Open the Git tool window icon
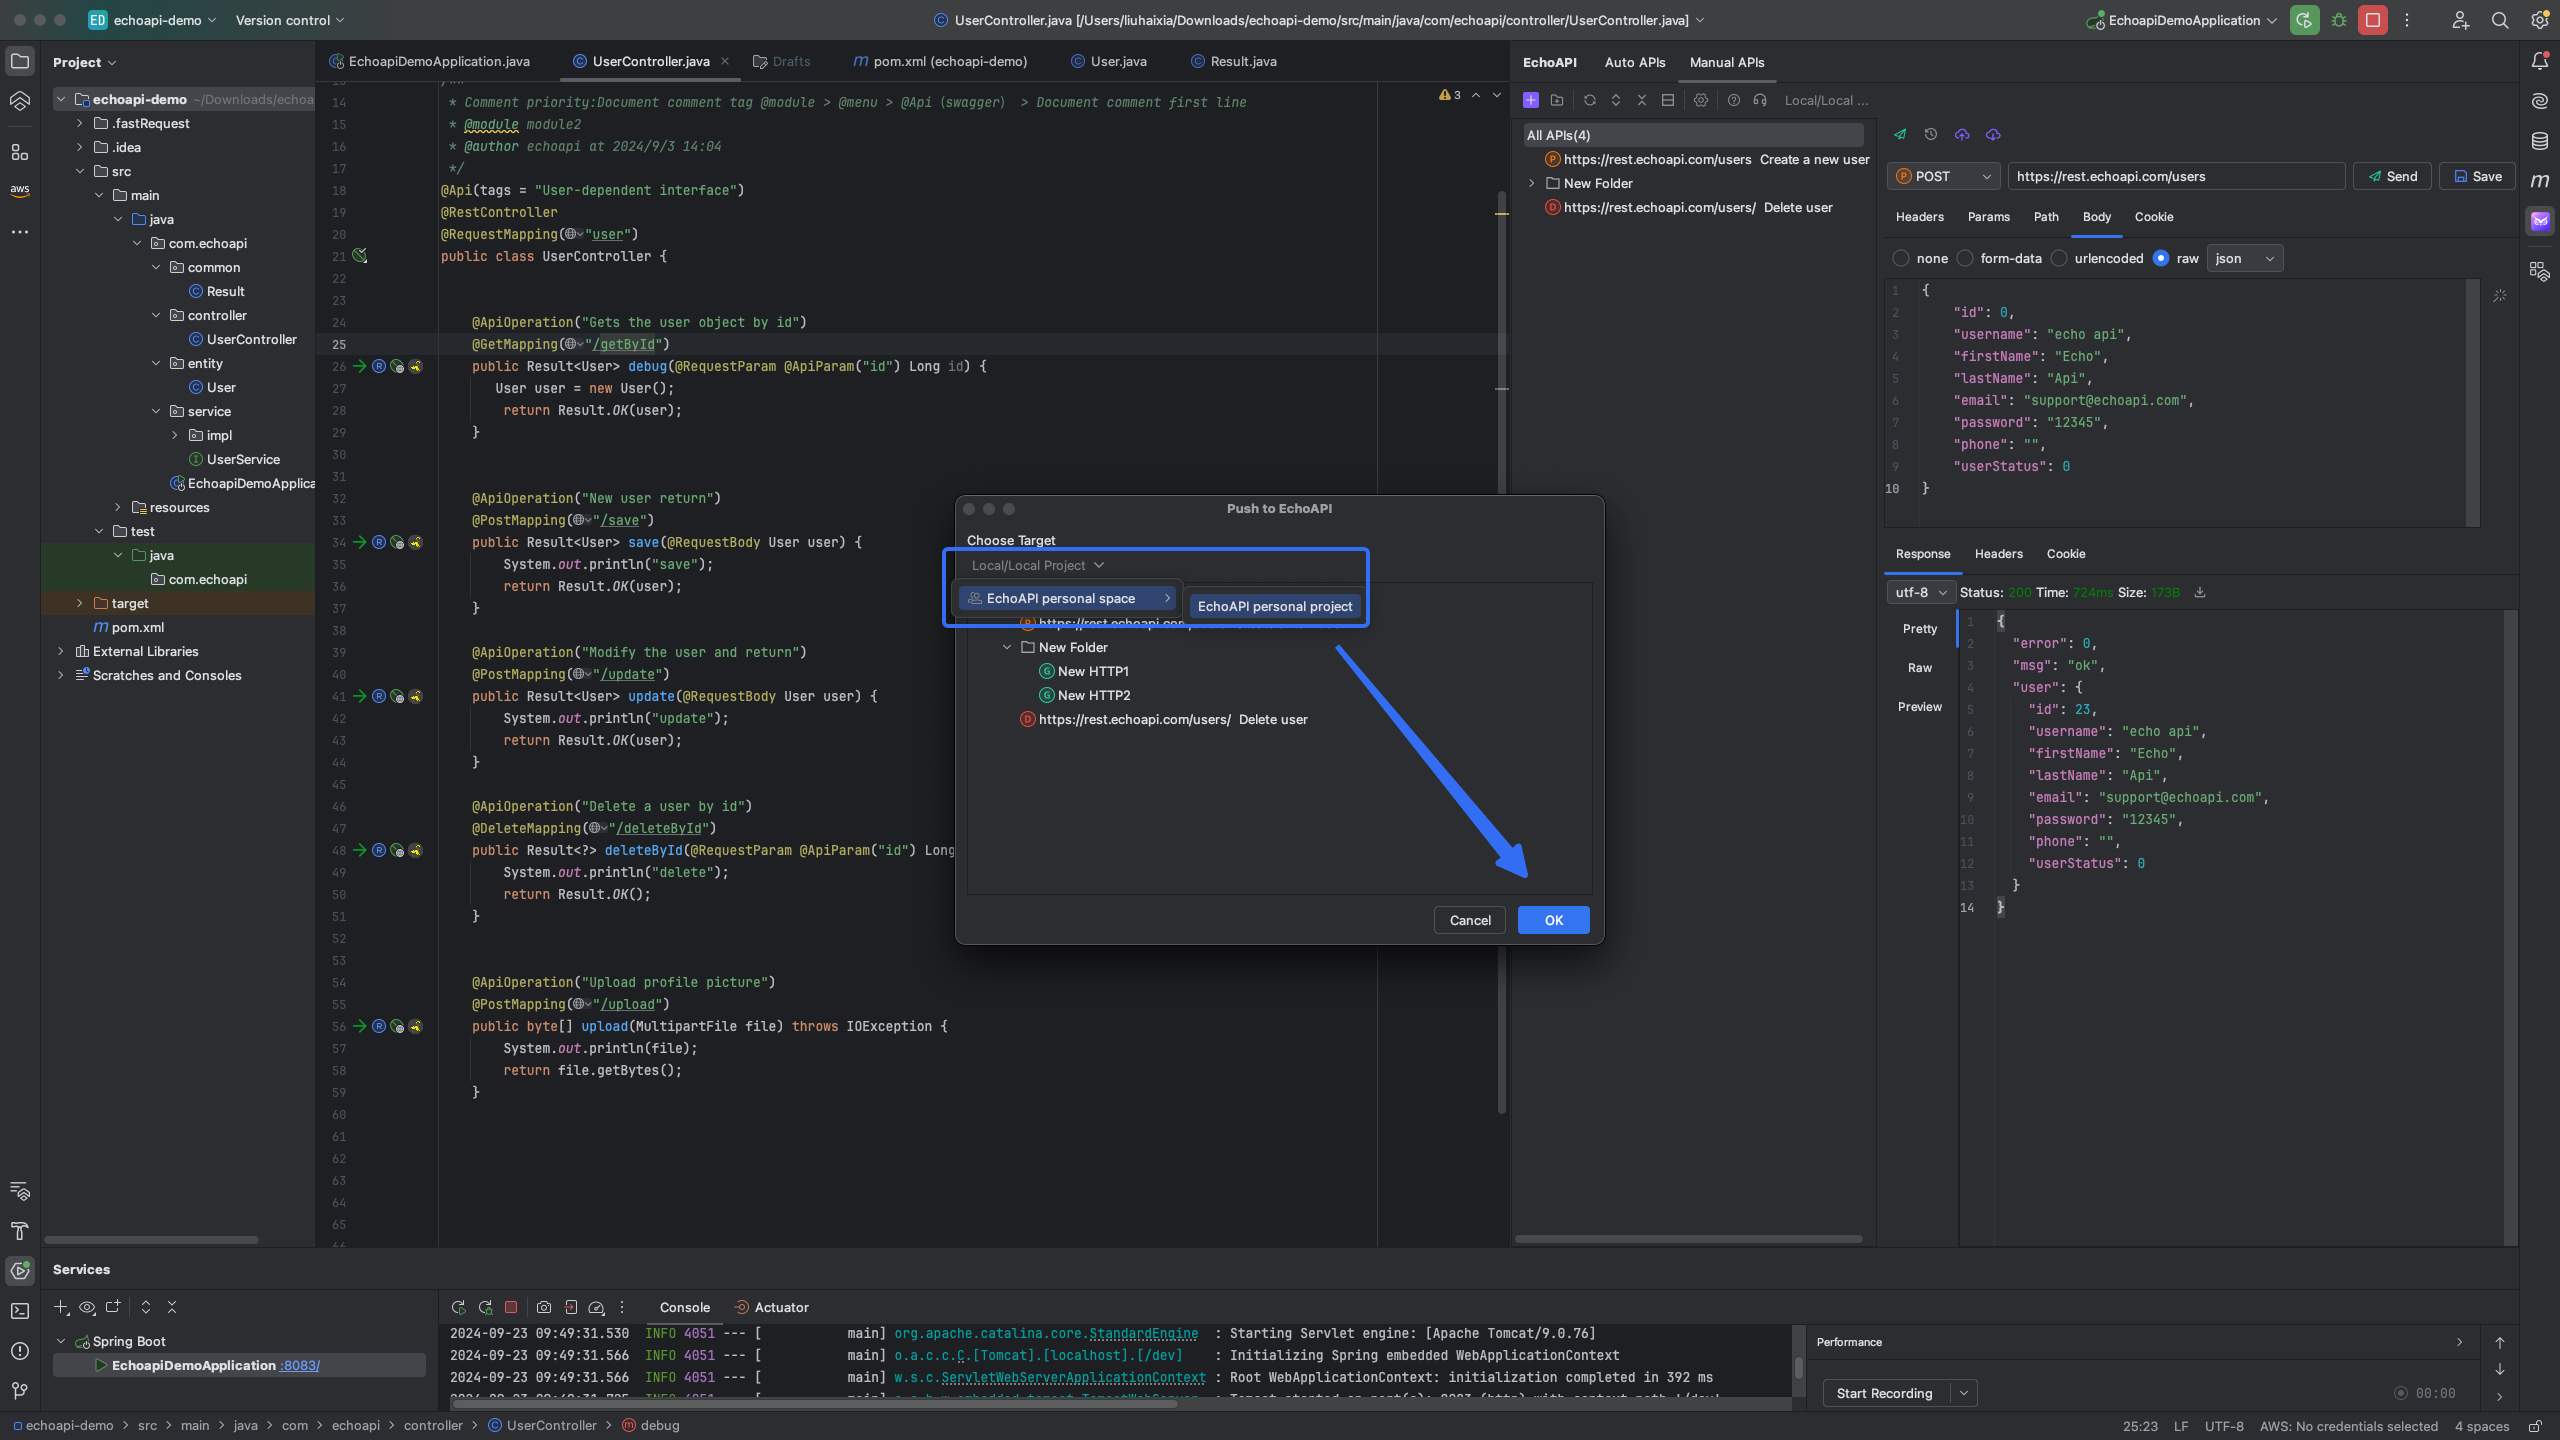Viewport: 2560px width, 1440px height. point(20,1391)
